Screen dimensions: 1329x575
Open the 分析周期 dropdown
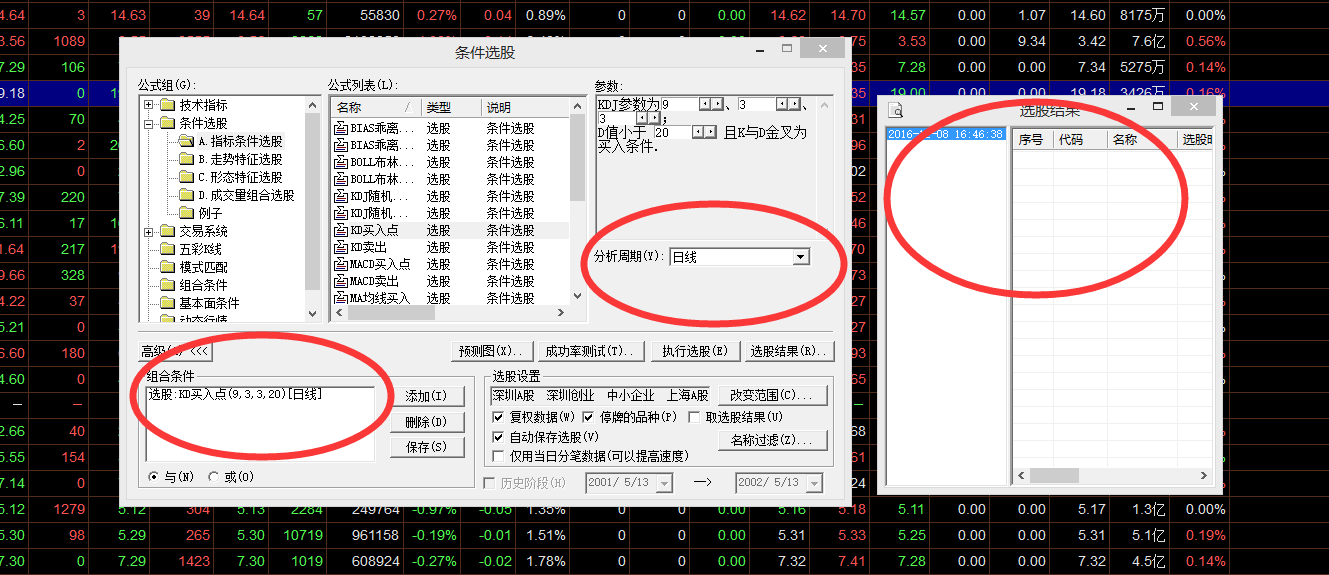tap(800, 257)
